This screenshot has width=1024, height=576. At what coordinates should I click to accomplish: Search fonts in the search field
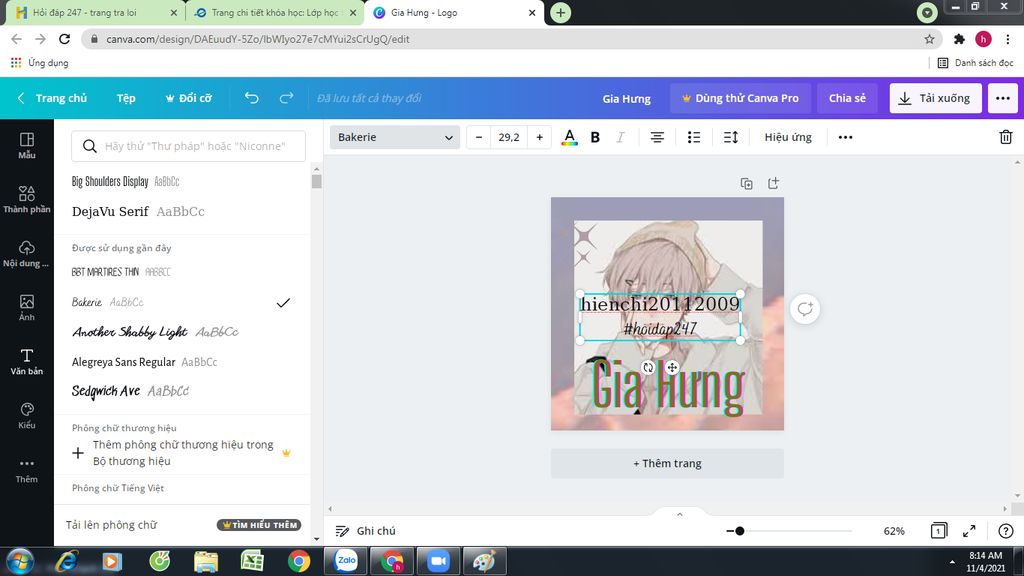[x=188, y=146]
